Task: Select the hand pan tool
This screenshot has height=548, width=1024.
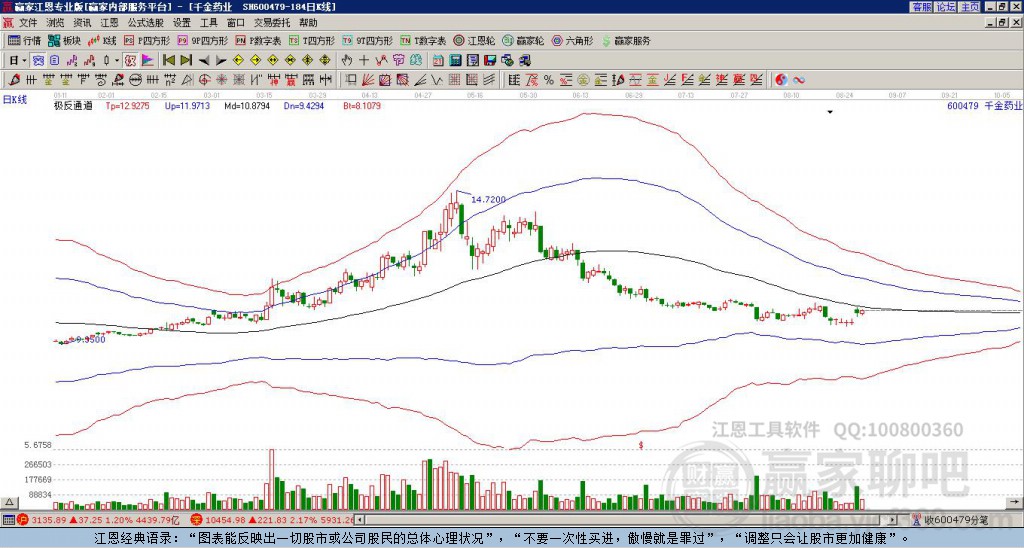Action: click(x=346, y=61)
